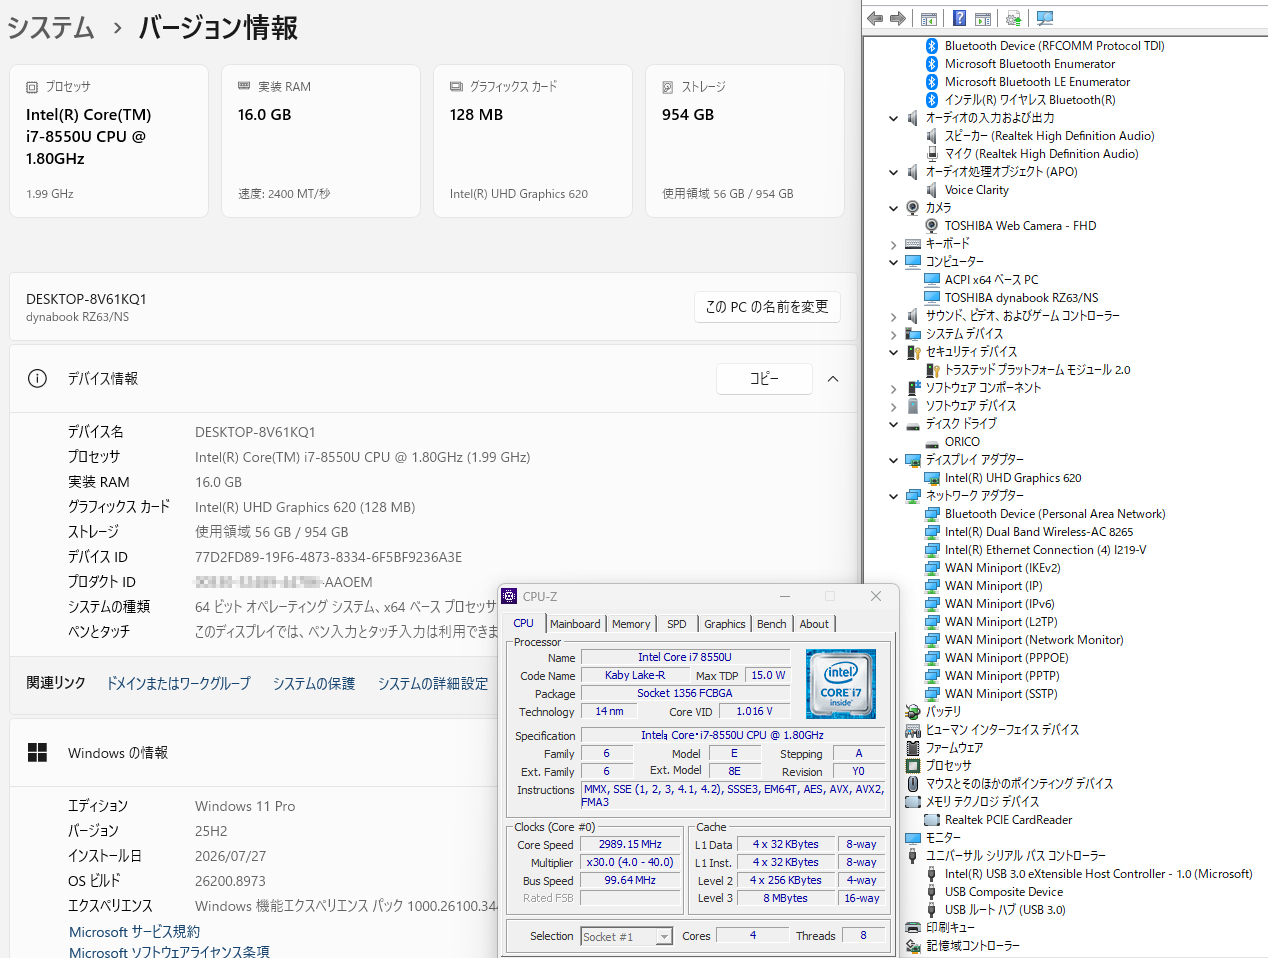1268x958 pixels.
Task: Click the Back arrow in Device Manager toolbar
Action: coord(875,18)
